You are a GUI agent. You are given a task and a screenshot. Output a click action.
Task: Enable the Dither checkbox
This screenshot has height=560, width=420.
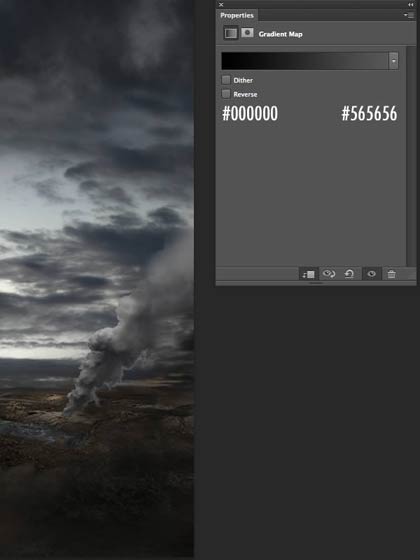click(x=226, y=80)
